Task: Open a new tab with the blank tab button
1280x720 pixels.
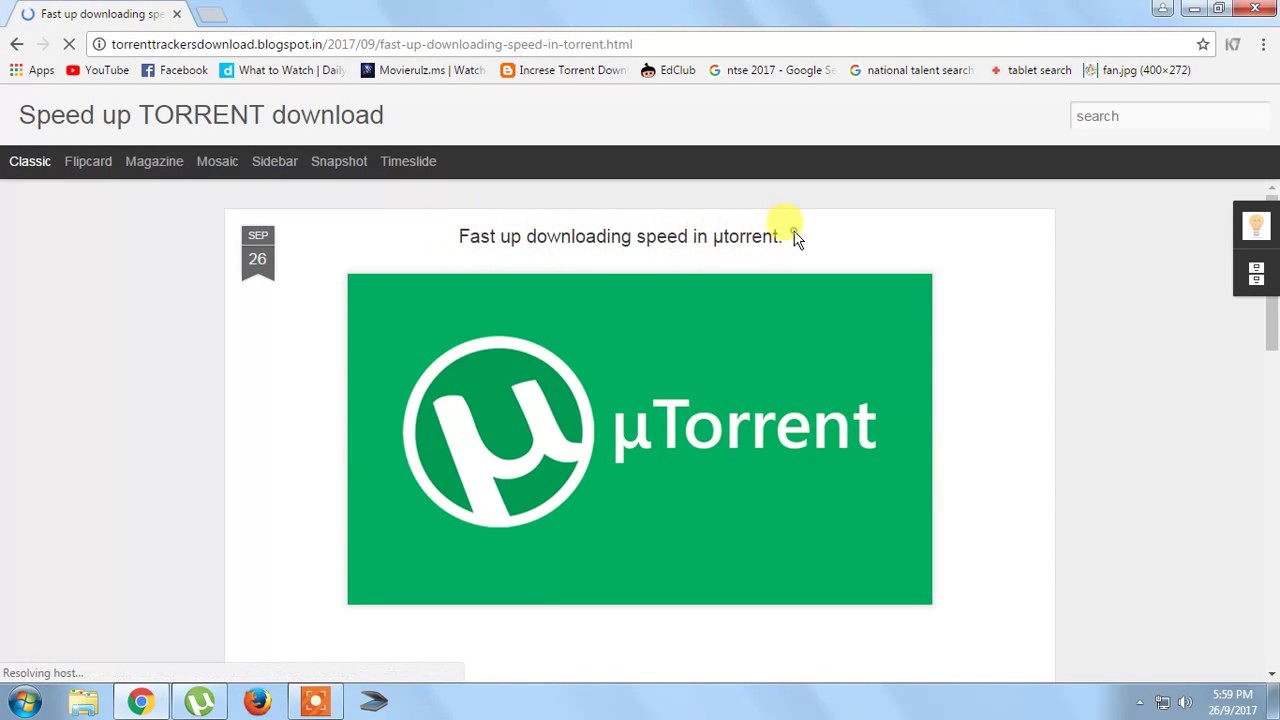Action: click(x=211, y=14)
